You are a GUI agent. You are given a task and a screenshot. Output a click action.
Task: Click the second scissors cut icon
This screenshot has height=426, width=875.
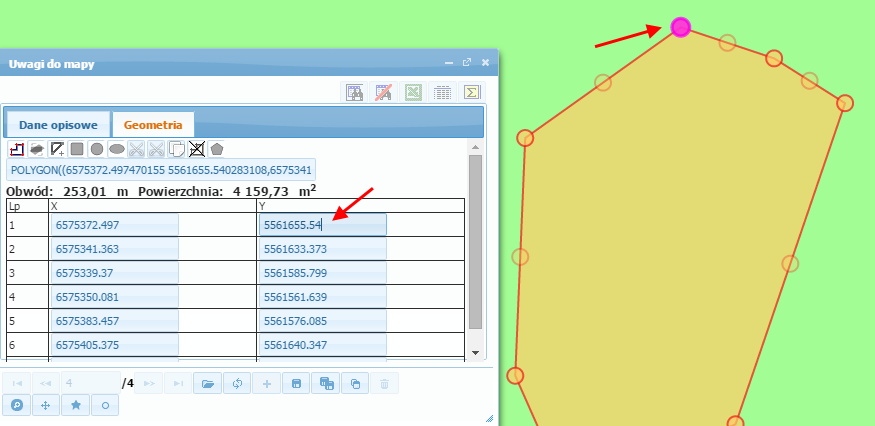pos(157,149)
